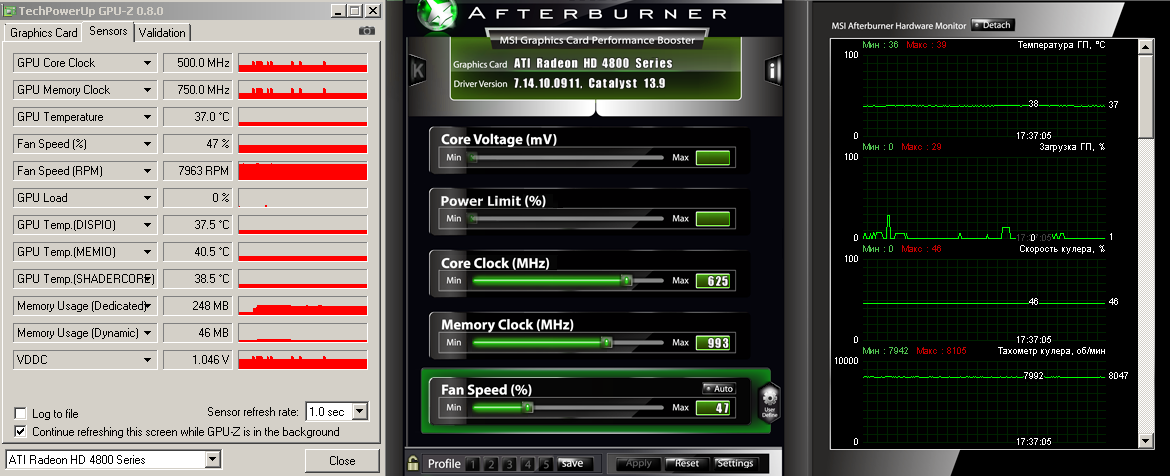Screen dimensions: 1170x476
Task: Reset Afterburner settings to default
Action: [686, 463]
